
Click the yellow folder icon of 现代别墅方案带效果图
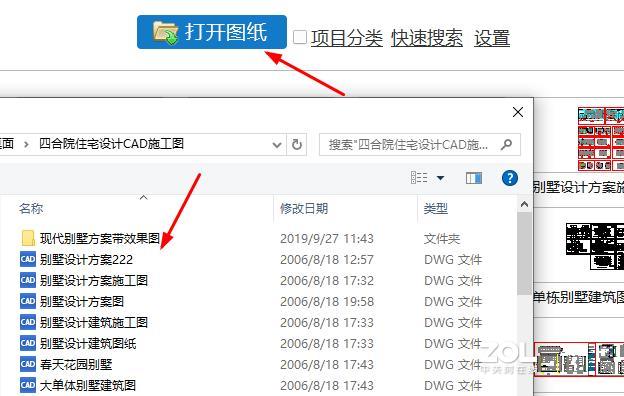(x=28, y=238)
